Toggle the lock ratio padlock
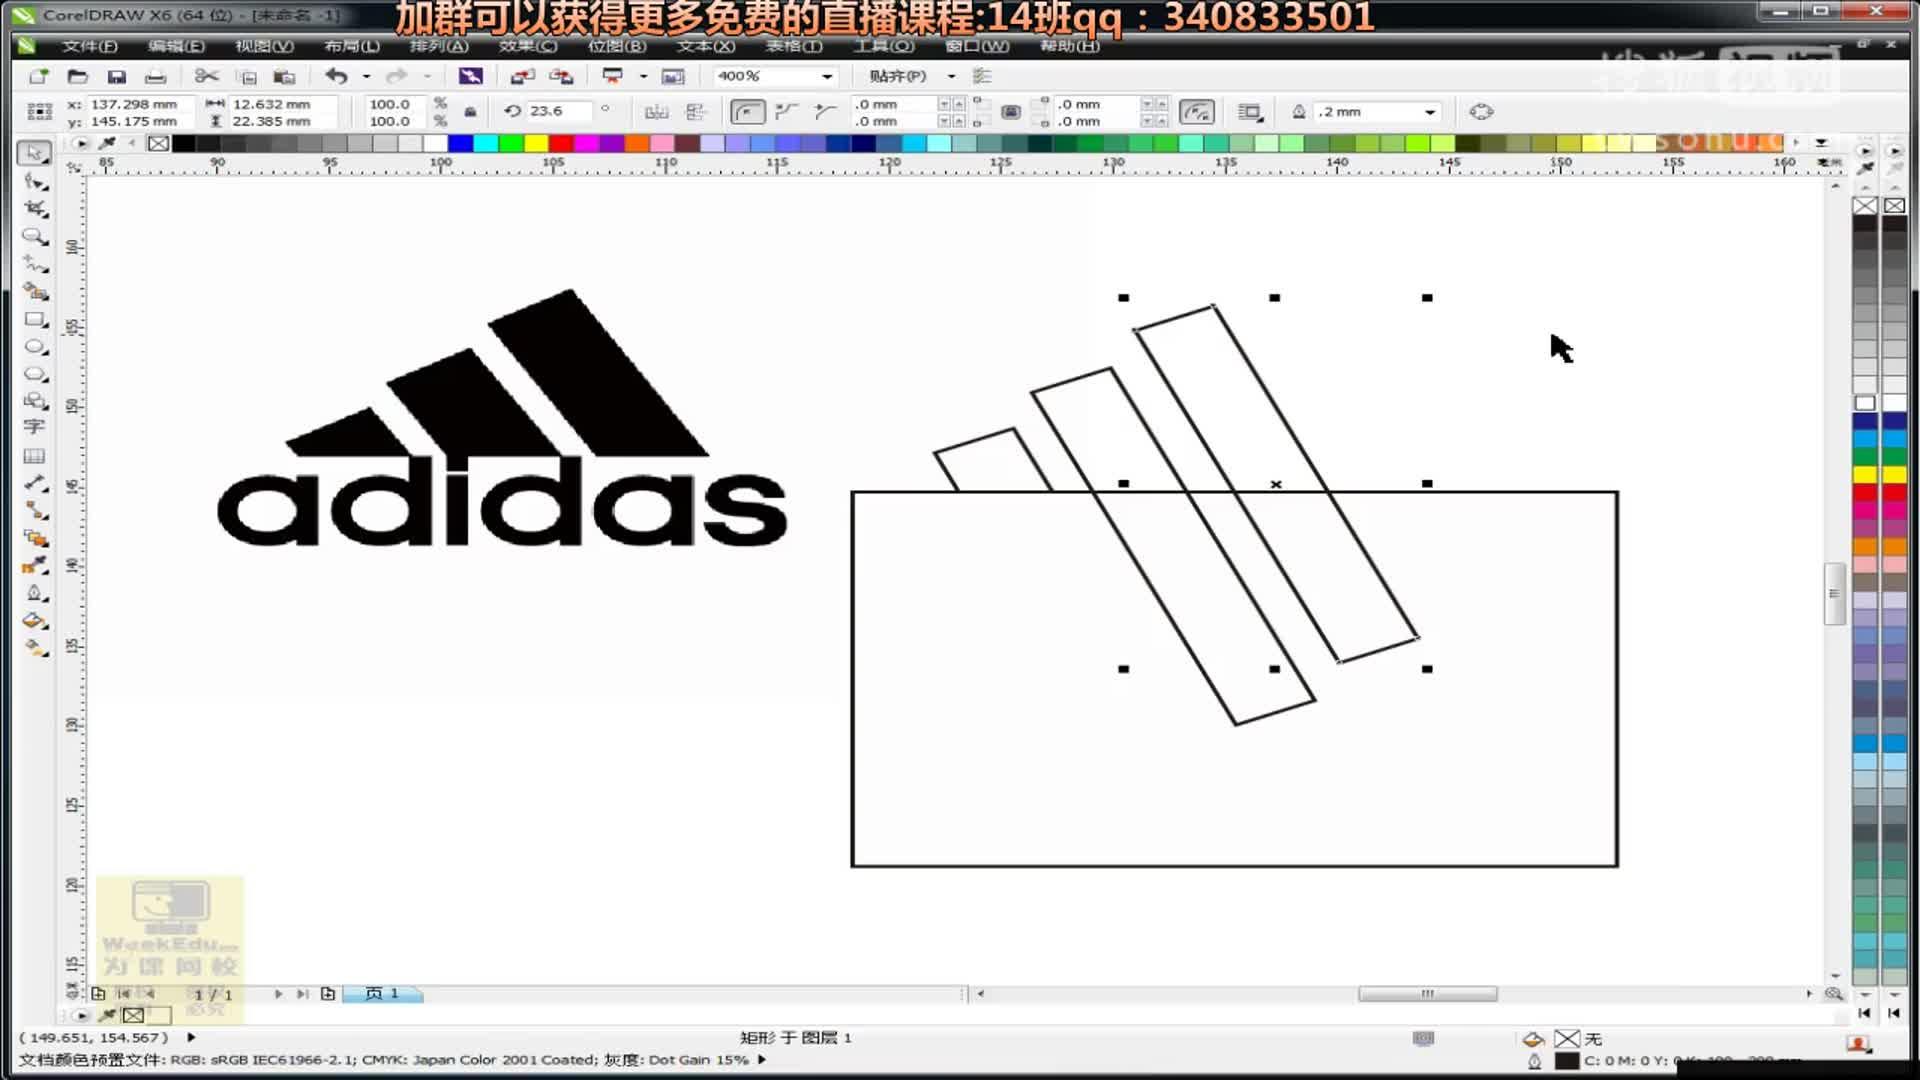Viewport: 1920px width, 1080px height. (470, 112)
